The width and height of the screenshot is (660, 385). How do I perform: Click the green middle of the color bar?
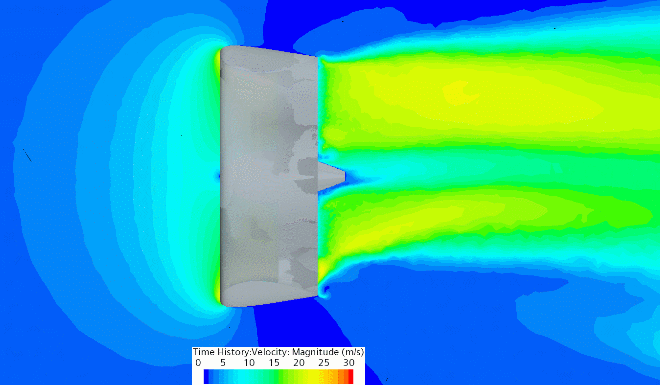tap(278, 376)
